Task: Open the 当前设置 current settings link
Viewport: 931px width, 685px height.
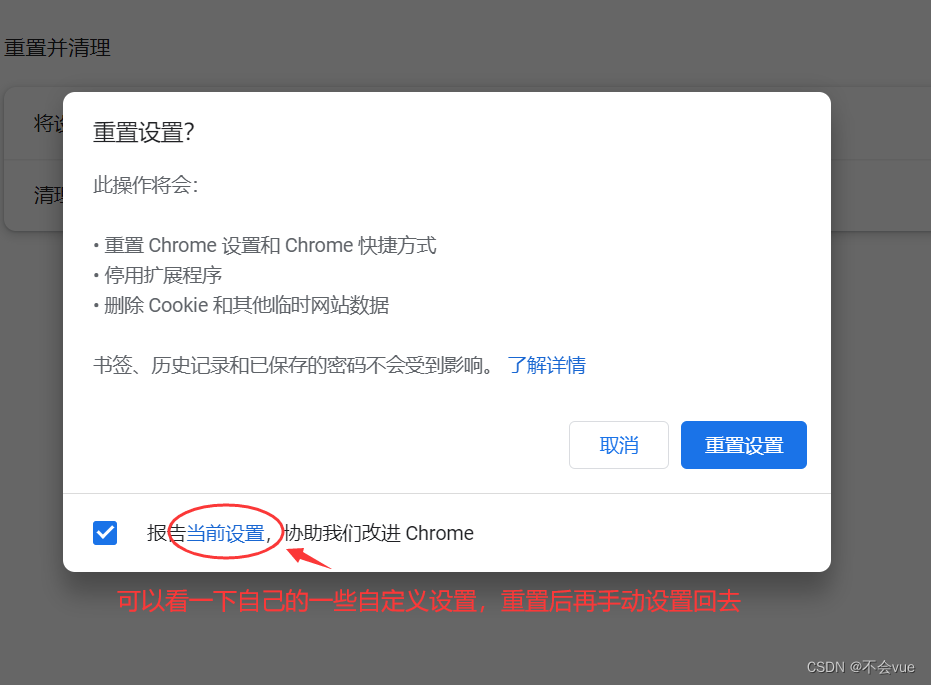Action: [226, 533]
